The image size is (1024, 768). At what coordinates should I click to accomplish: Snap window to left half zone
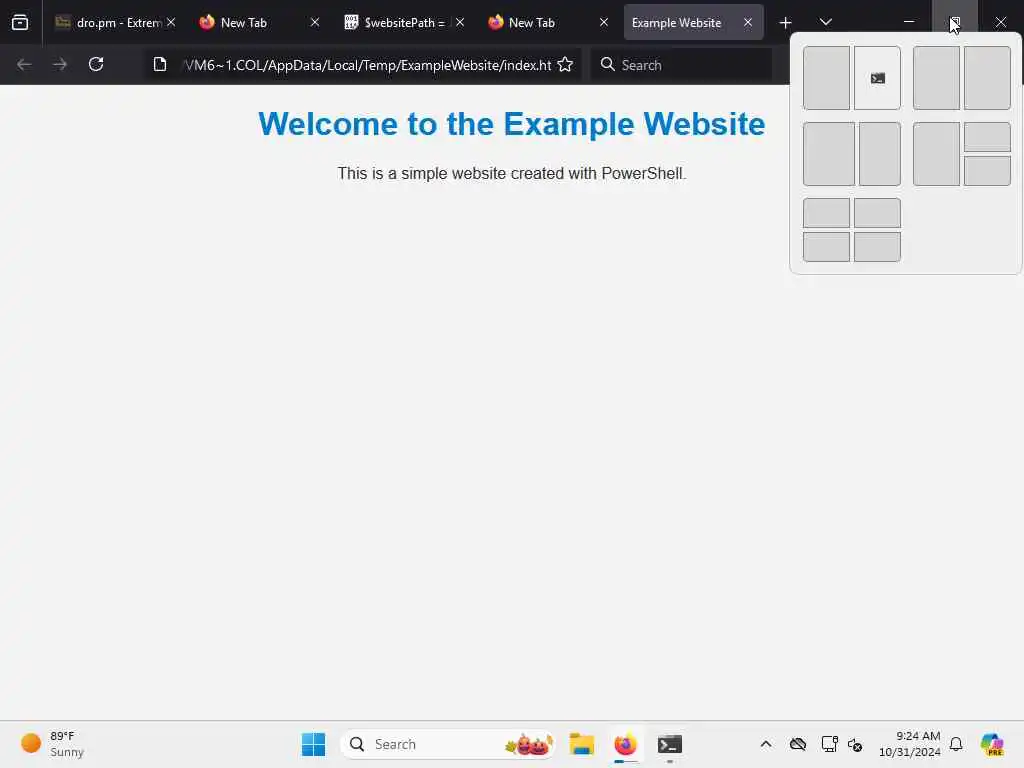click(826, 78)
